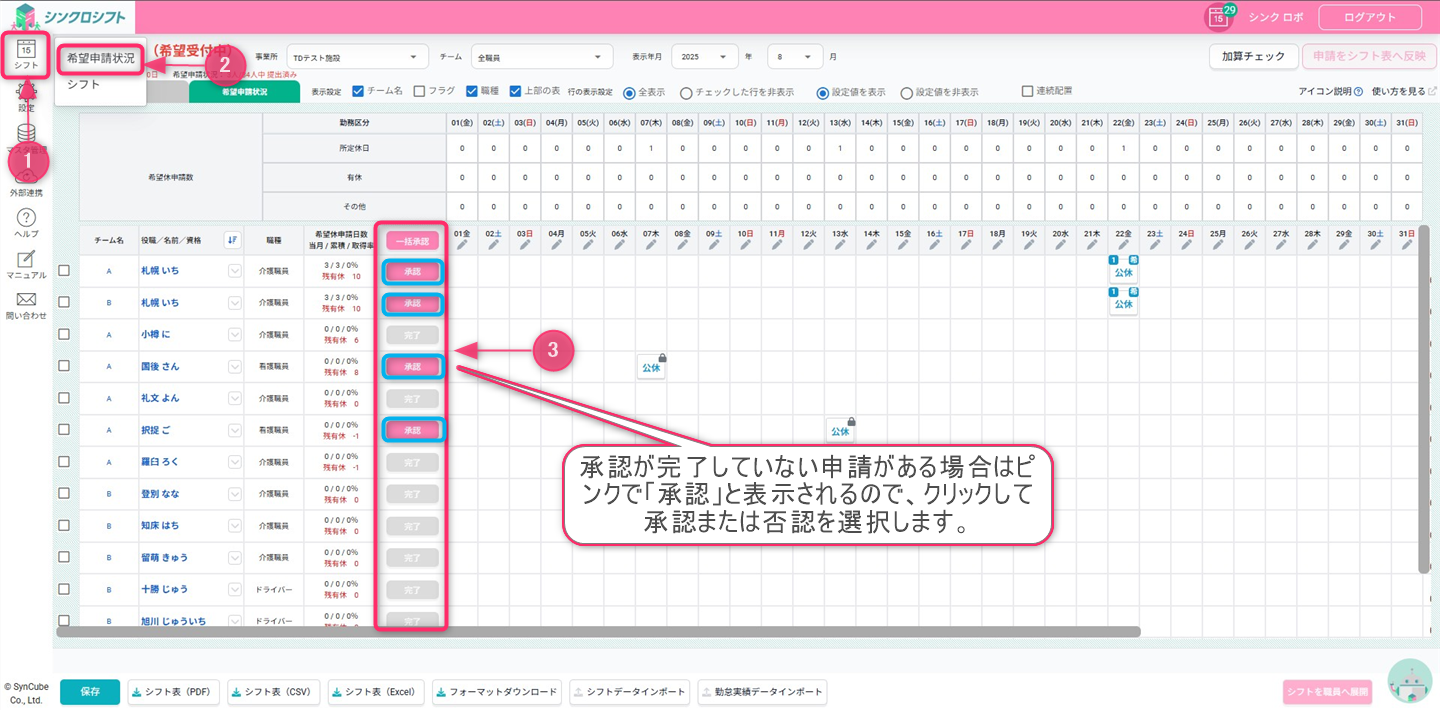Click the pencil edit icon under 22金
This screenshot has height=710, width=1440.
coord(1123,245)
